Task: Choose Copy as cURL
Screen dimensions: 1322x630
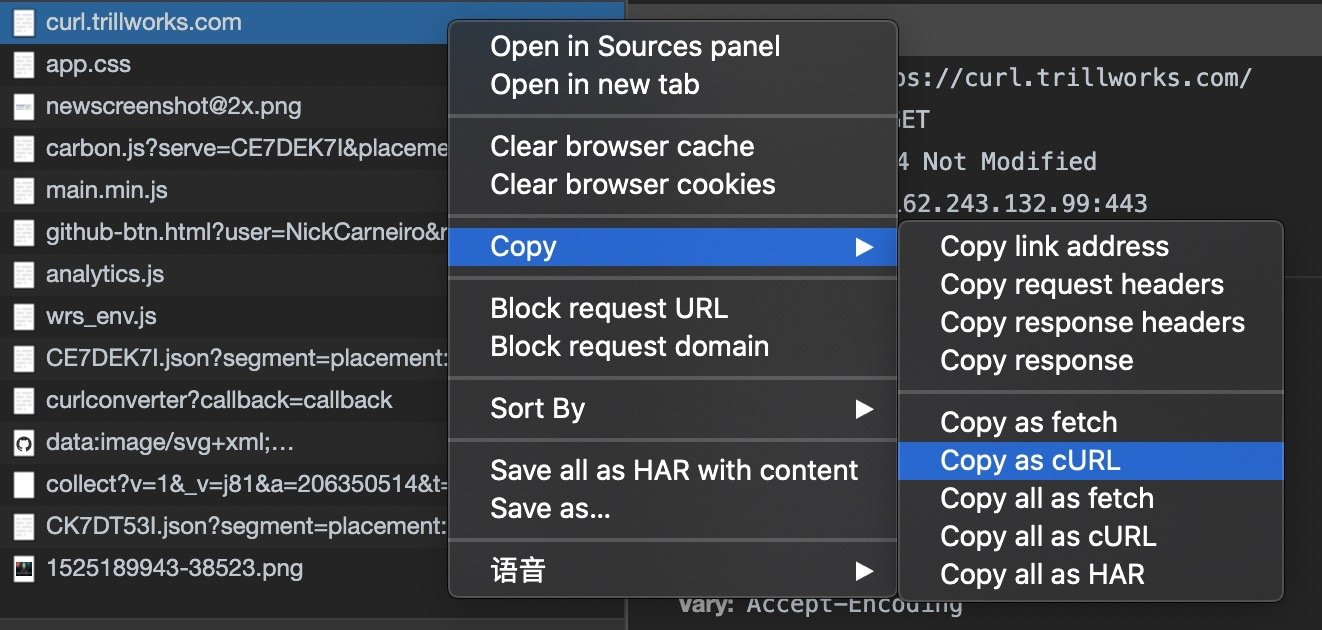Action: coord(1030,461)
